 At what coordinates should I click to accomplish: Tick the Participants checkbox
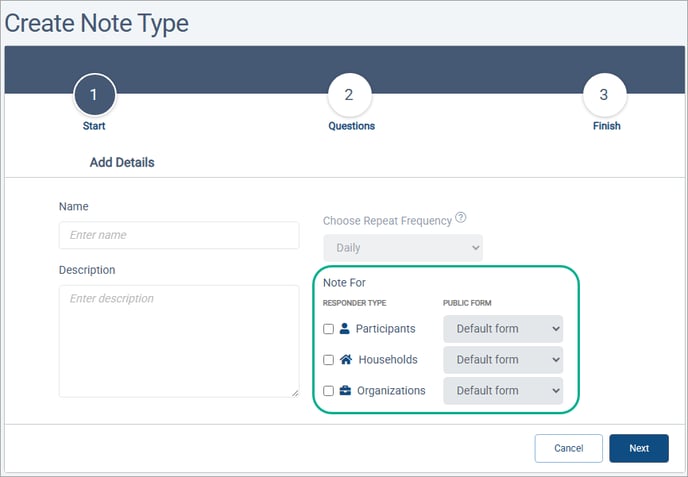click(329, 329)
